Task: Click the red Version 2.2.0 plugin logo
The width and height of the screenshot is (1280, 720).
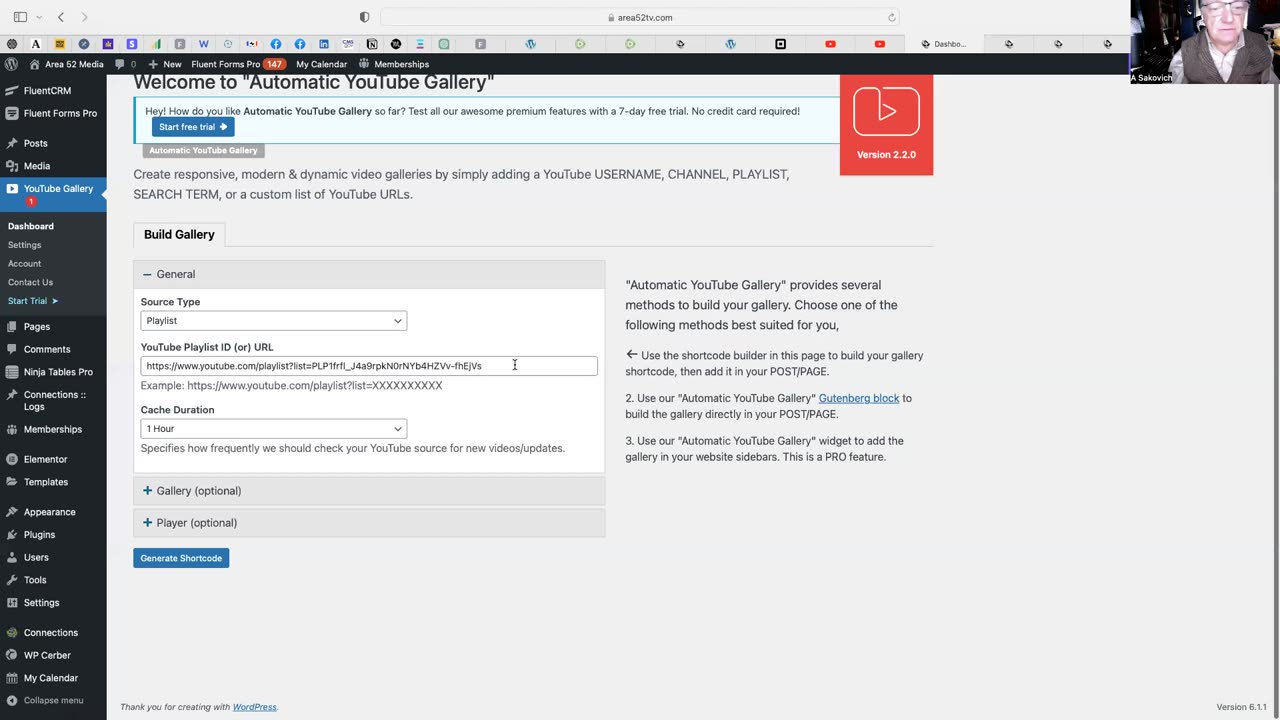Action: pos(886,124)
